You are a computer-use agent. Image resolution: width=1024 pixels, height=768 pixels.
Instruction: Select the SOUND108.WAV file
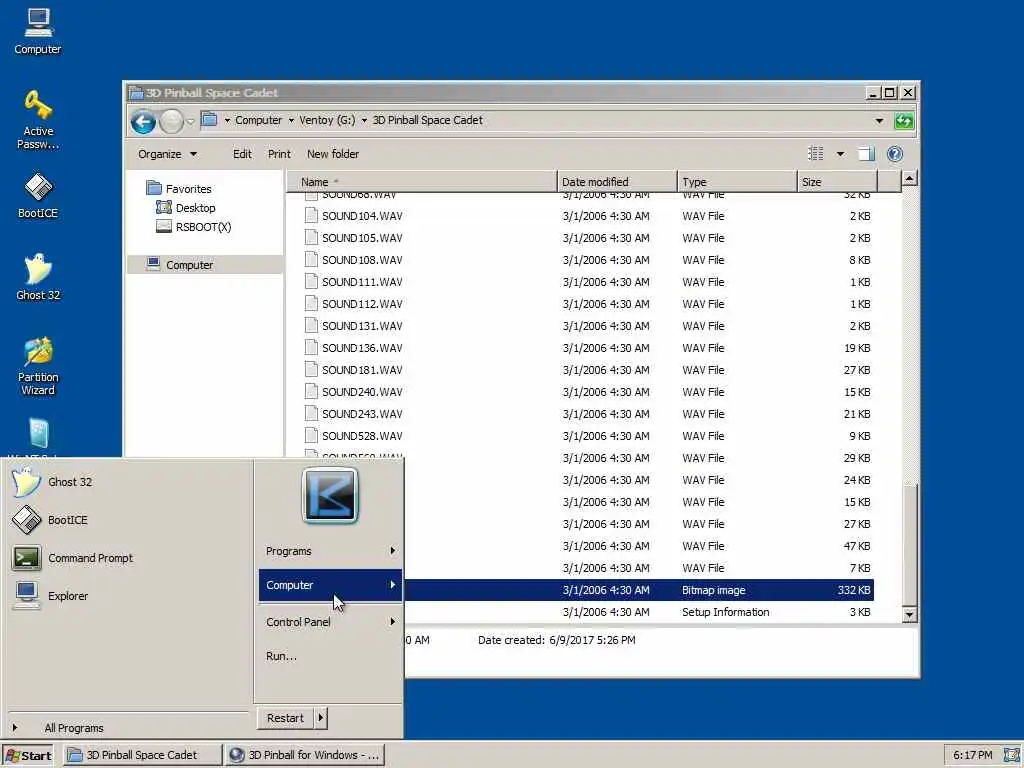(588, 260)
